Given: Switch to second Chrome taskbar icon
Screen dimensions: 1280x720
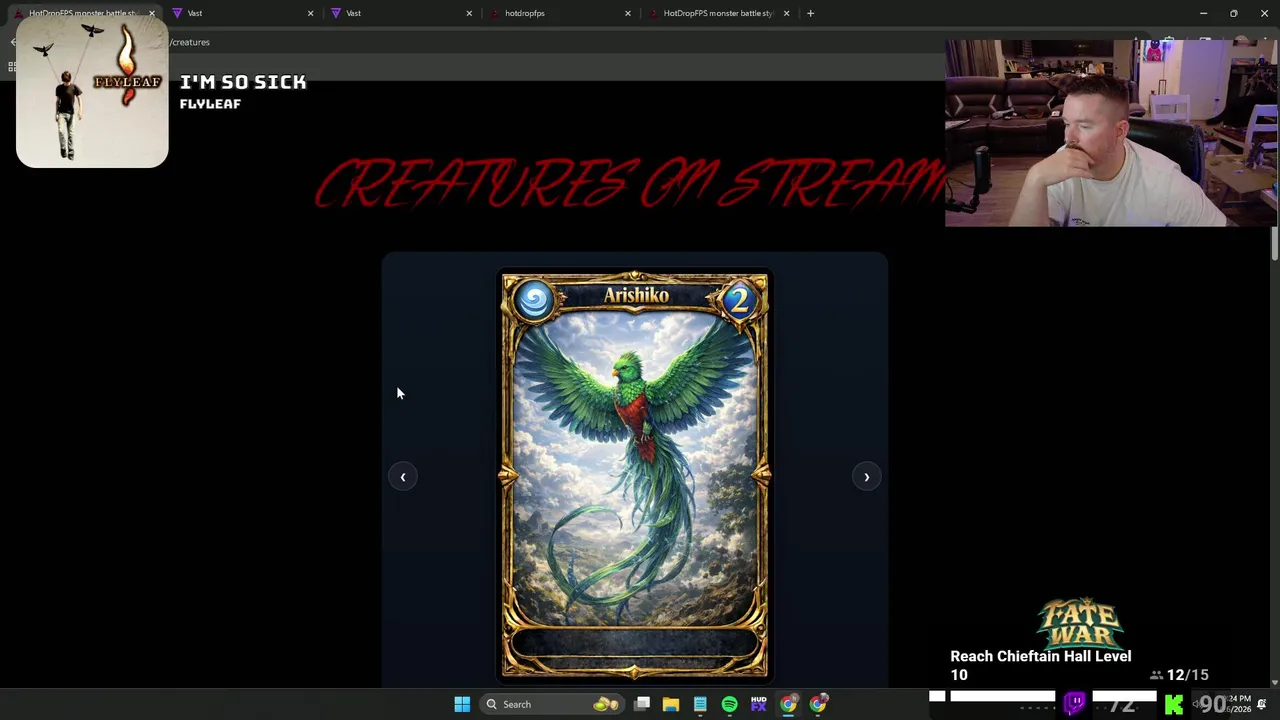Looking at the screenshot, I should [818, 704].
